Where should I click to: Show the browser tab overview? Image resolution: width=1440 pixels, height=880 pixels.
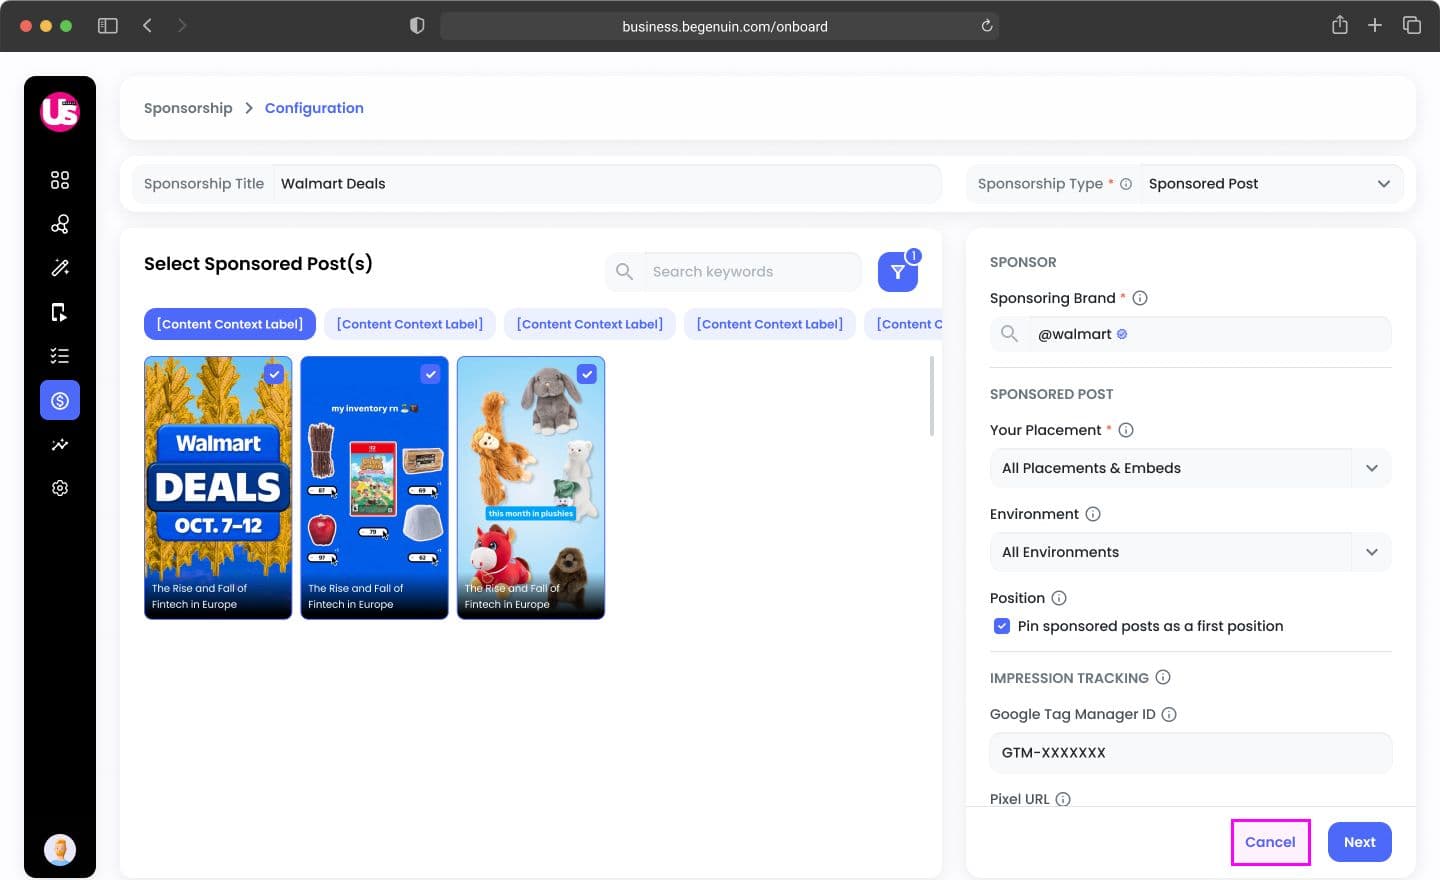click(x=1412, y=26)
